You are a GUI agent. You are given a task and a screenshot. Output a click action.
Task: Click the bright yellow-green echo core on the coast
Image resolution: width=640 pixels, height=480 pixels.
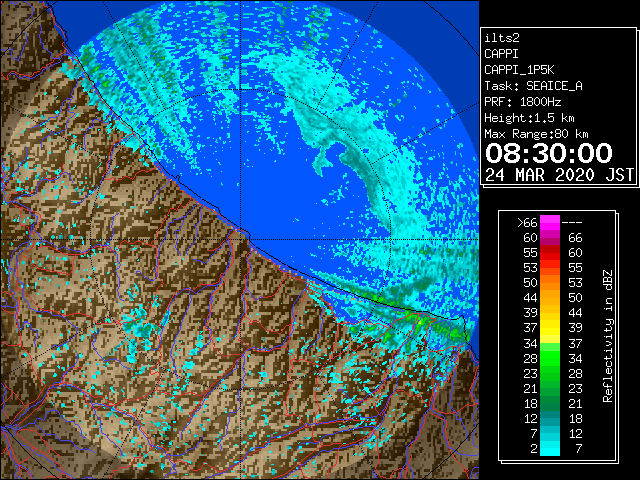(x=419, y=322)
